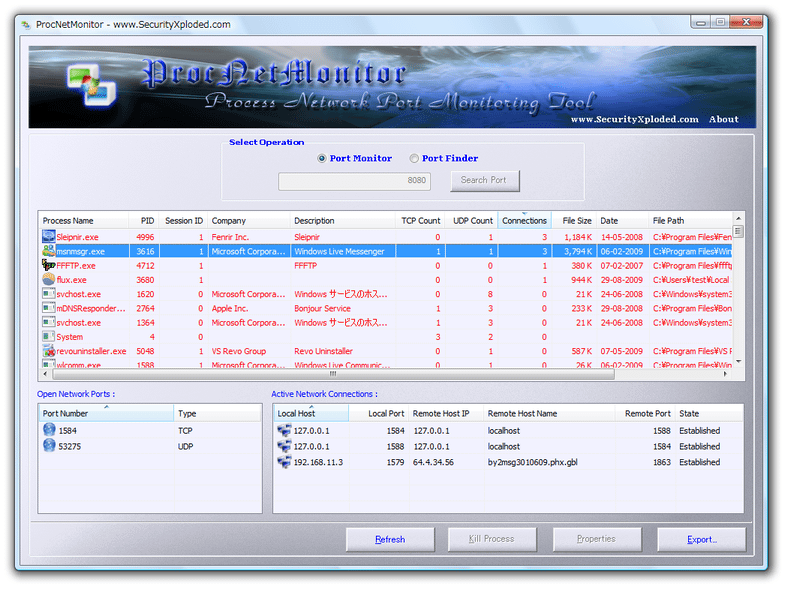This screenshot has height=589, width=785.
Task: Select the UDP type cell
Action: pos(185,446)
